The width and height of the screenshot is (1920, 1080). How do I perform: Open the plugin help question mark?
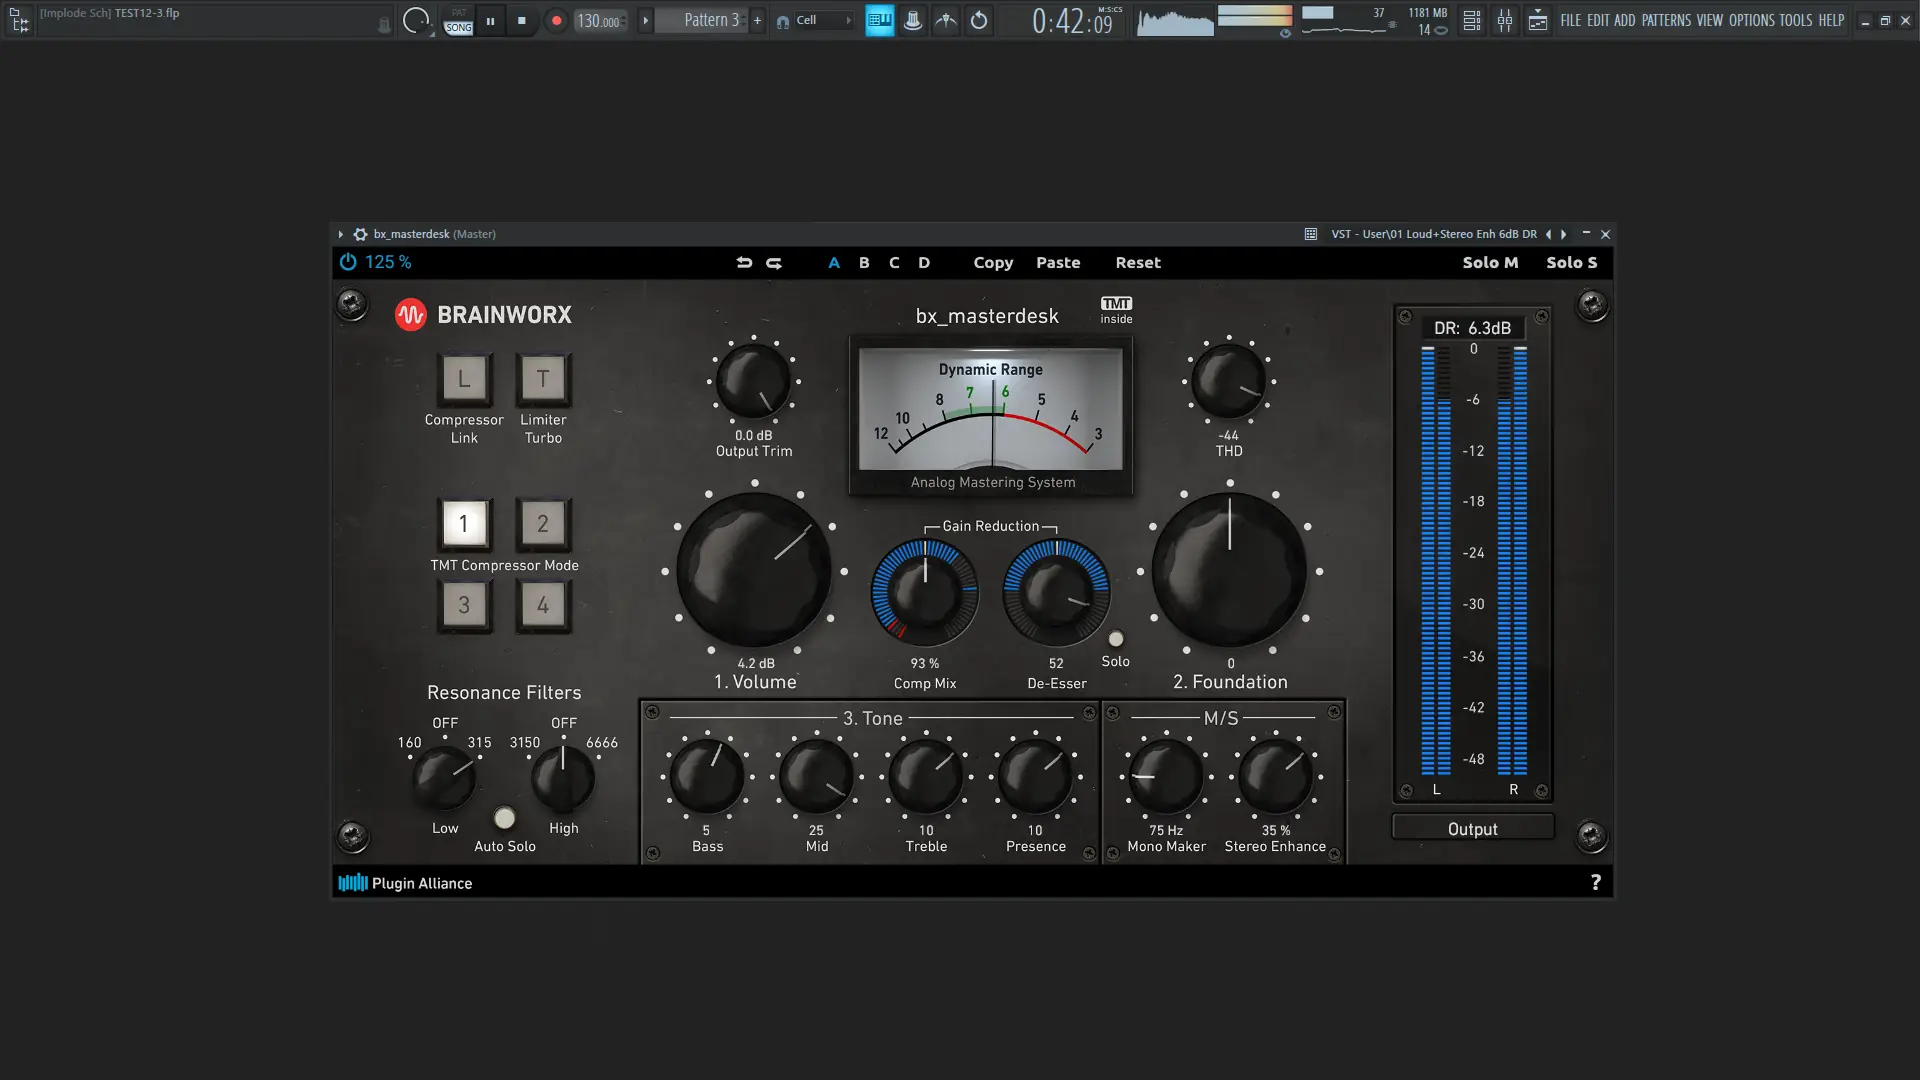pos(1595,882)
